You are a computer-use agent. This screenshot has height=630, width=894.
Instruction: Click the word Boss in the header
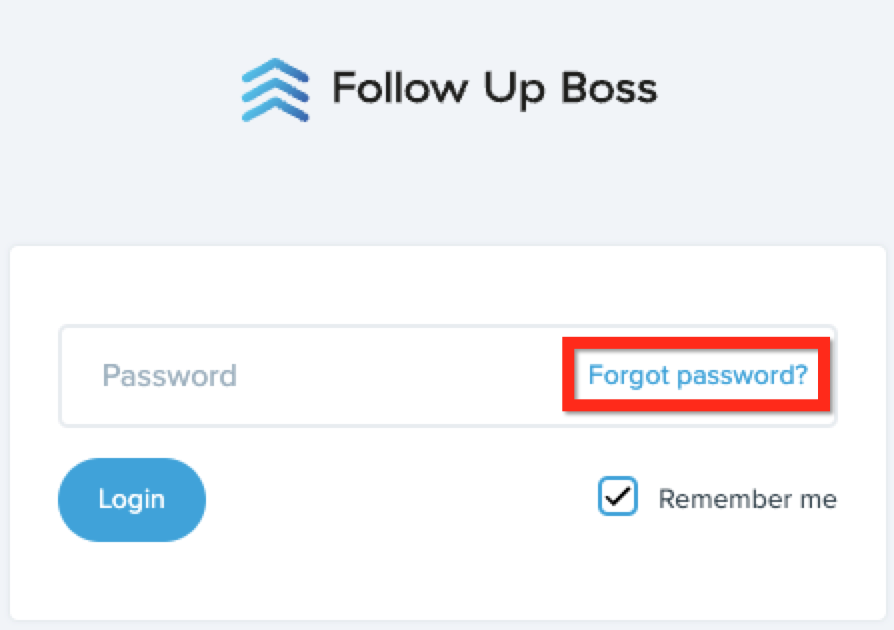click(609, 88)
